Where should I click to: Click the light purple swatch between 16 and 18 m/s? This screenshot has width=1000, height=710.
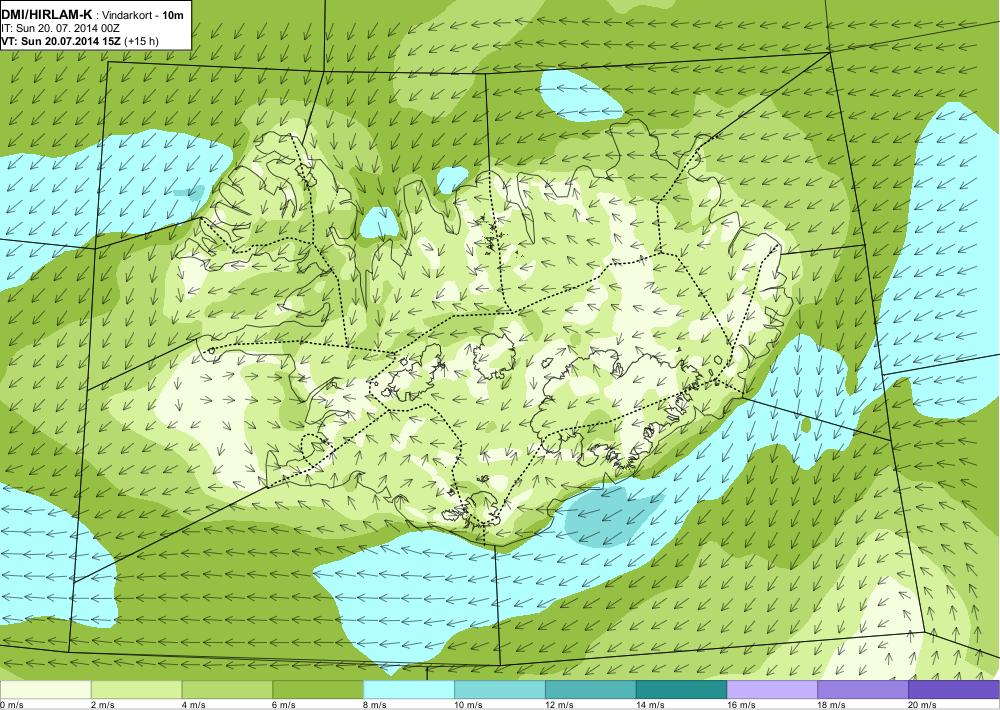click(x=772, y=690)
